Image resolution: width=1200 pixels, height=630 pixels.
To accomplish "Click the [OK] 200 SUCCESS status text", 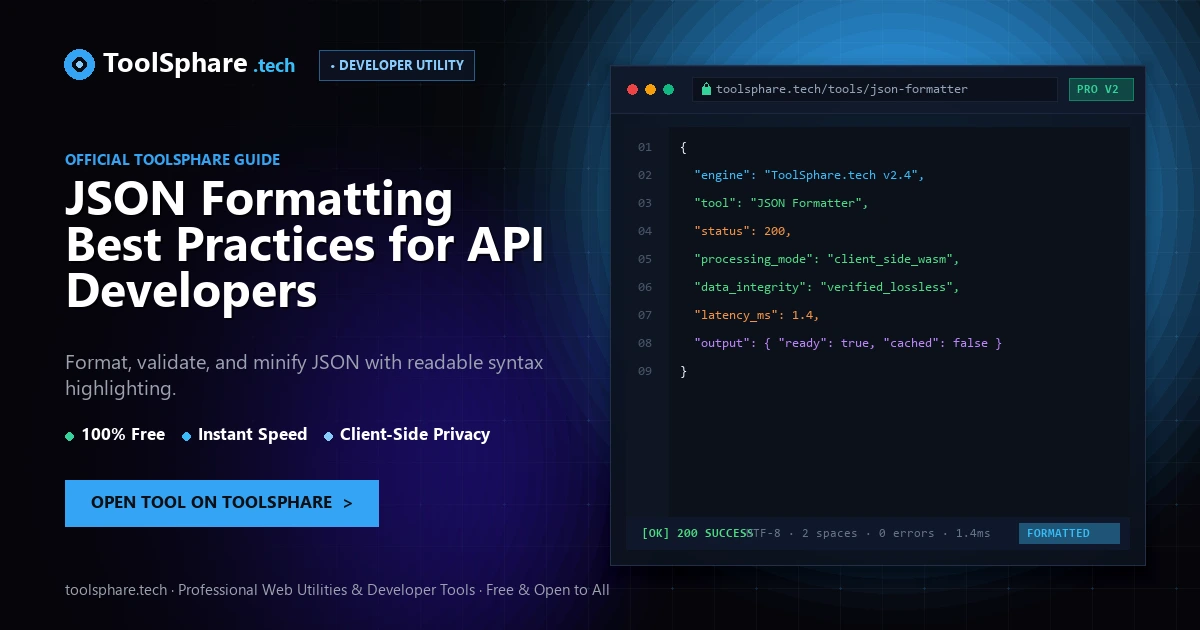I will click(697, 533).
